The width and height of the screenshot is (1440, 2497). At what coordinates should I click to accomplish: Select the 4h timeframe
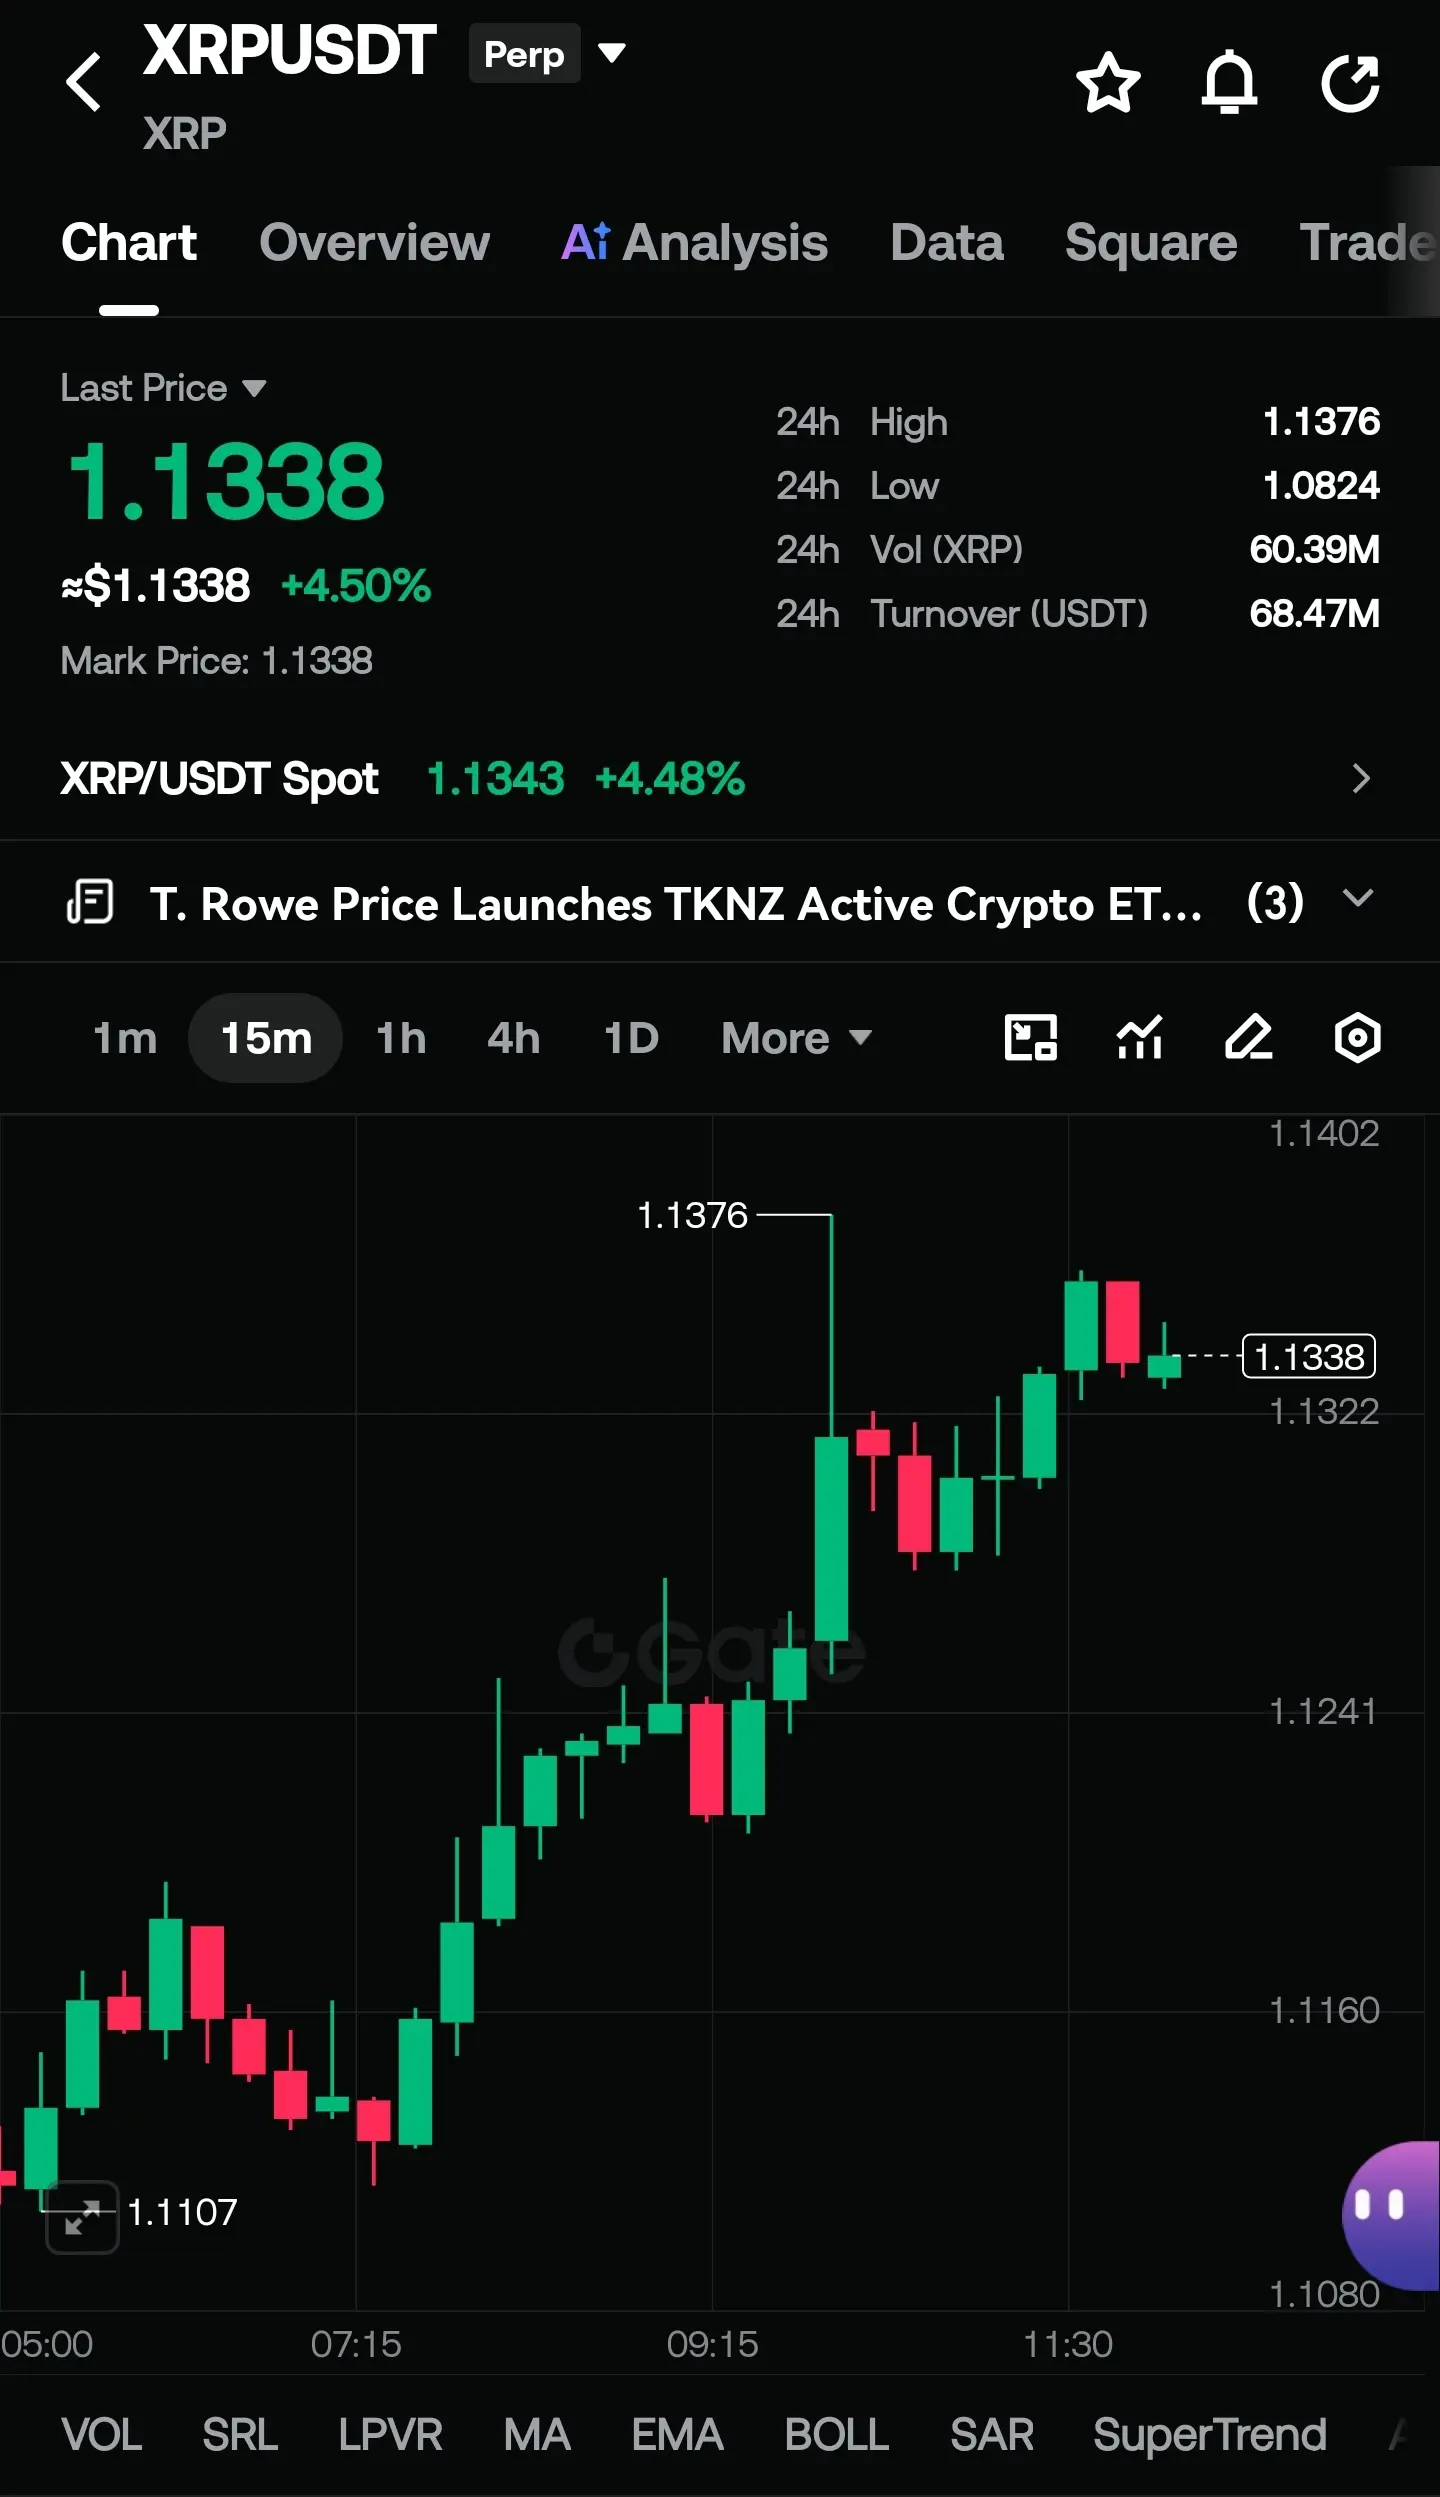pos(514,1038)
